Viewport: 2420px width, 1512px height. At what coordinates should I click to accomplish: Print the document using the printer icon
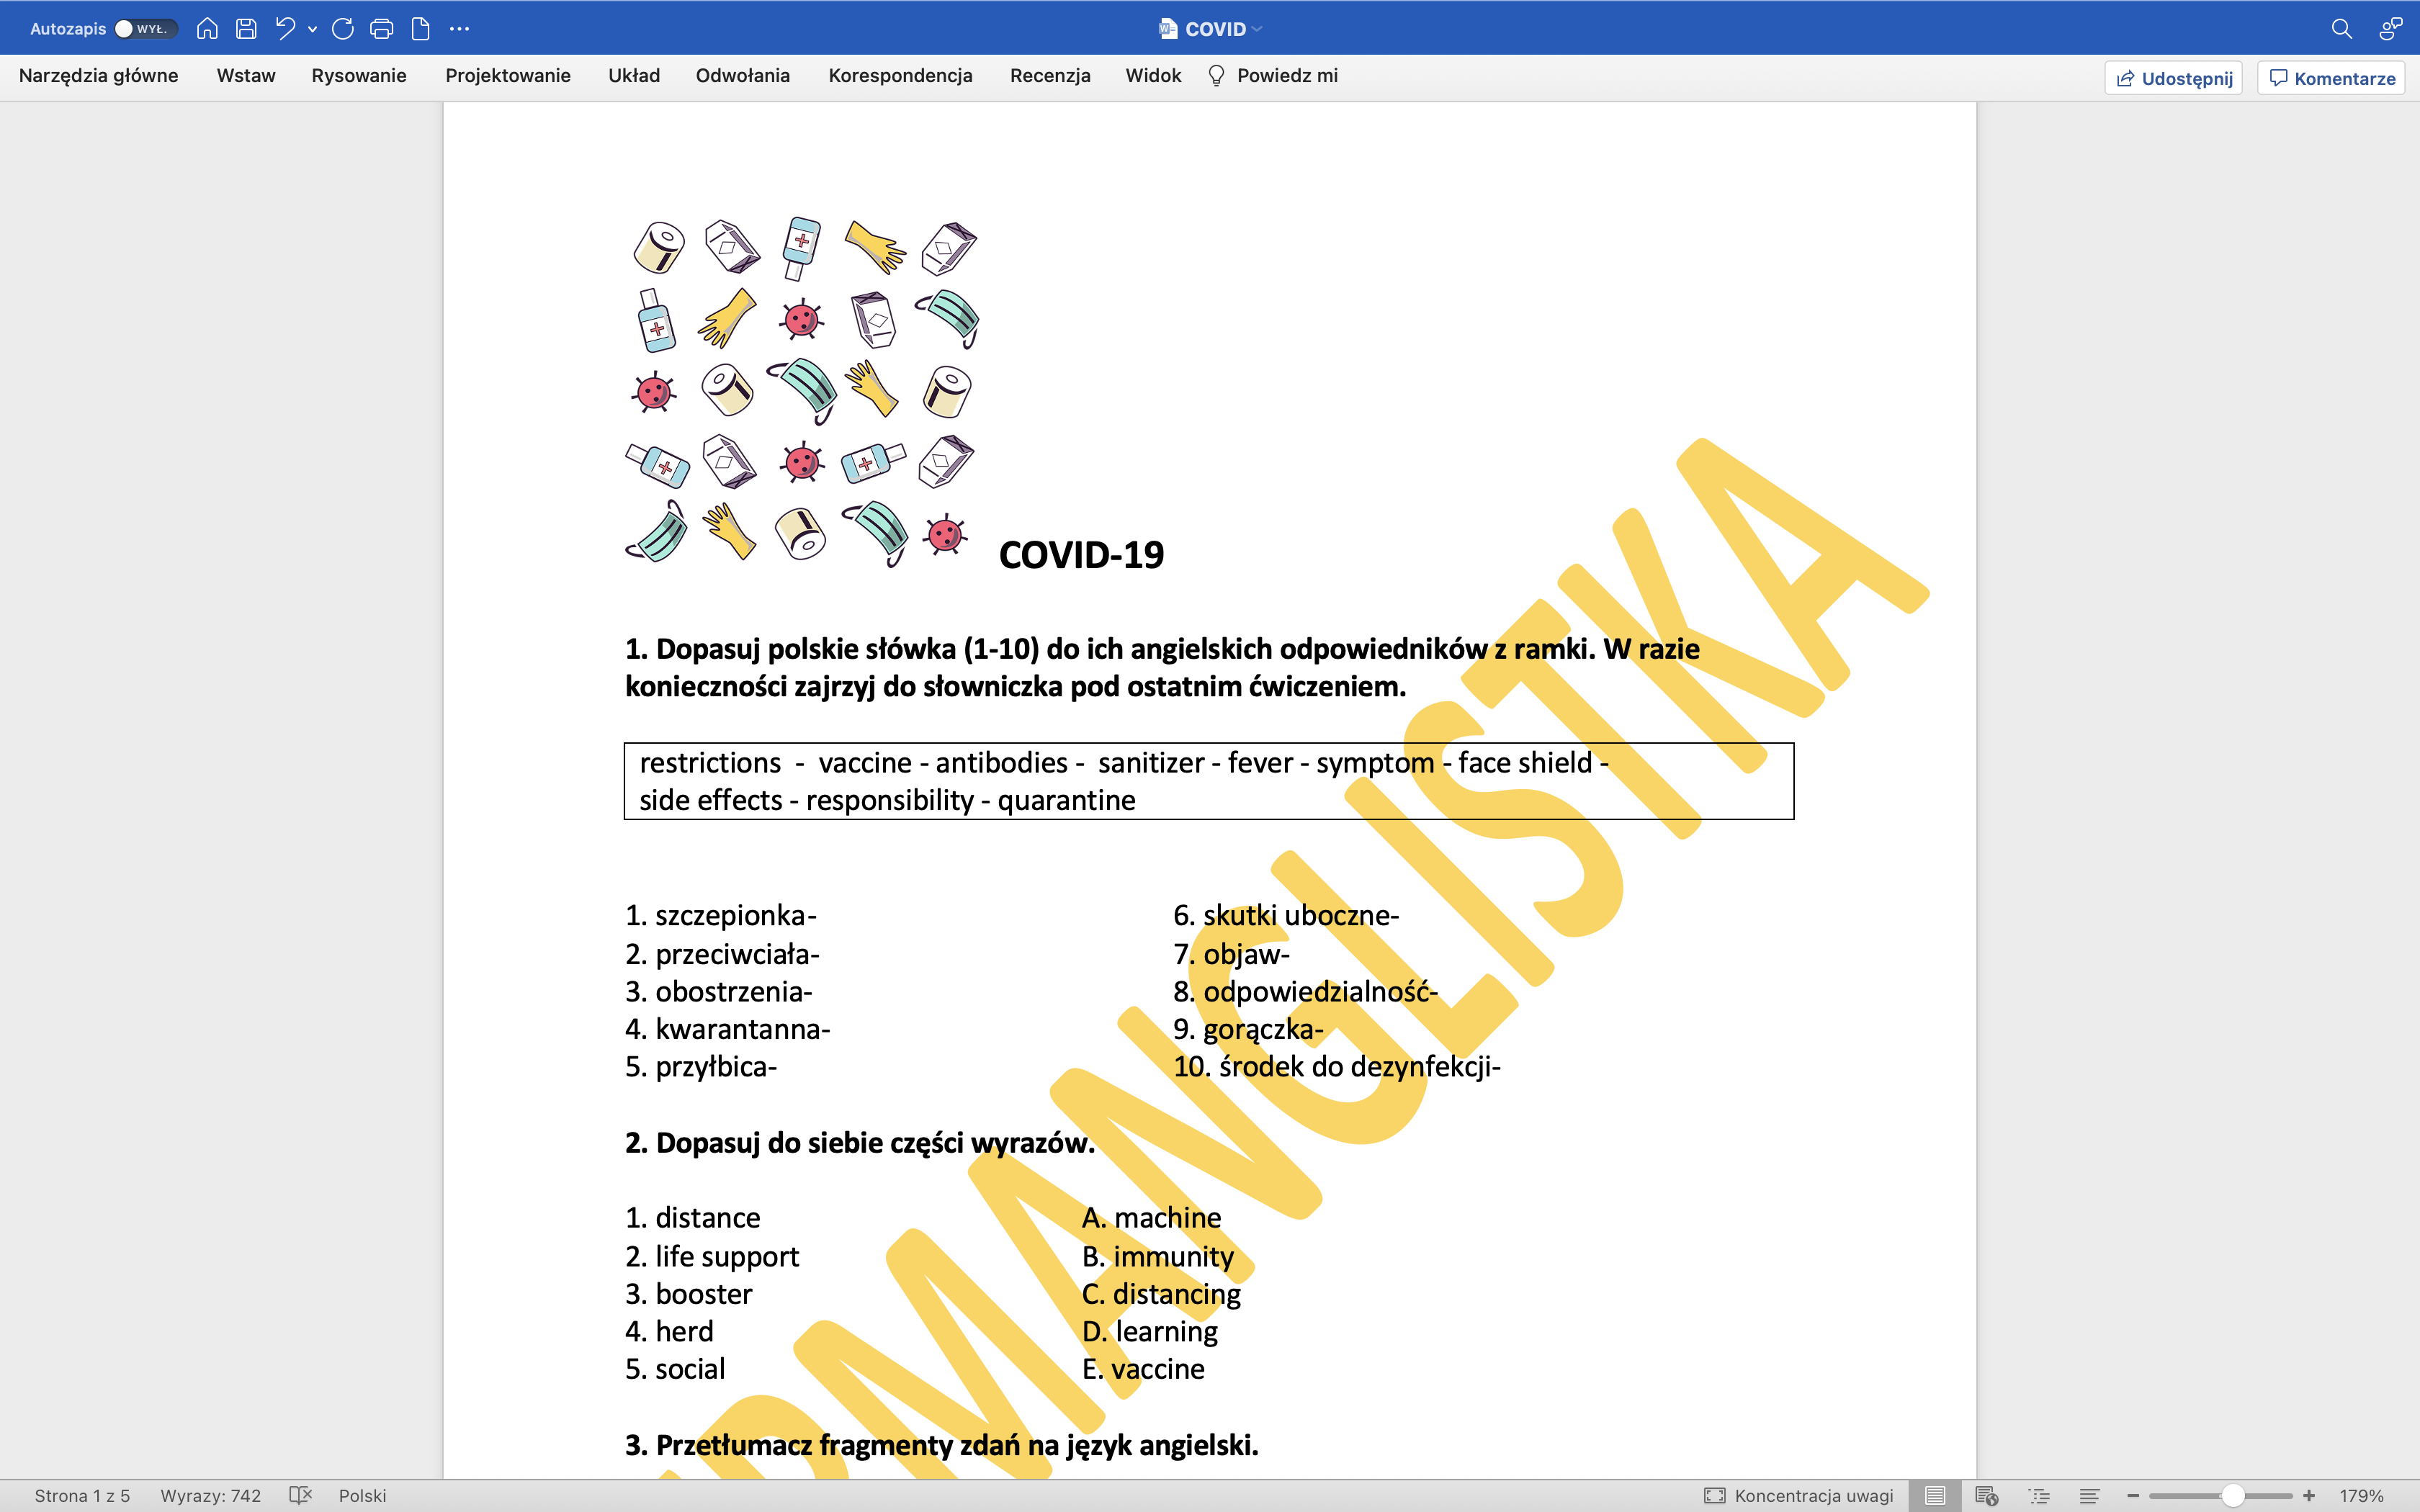[381, 29]
